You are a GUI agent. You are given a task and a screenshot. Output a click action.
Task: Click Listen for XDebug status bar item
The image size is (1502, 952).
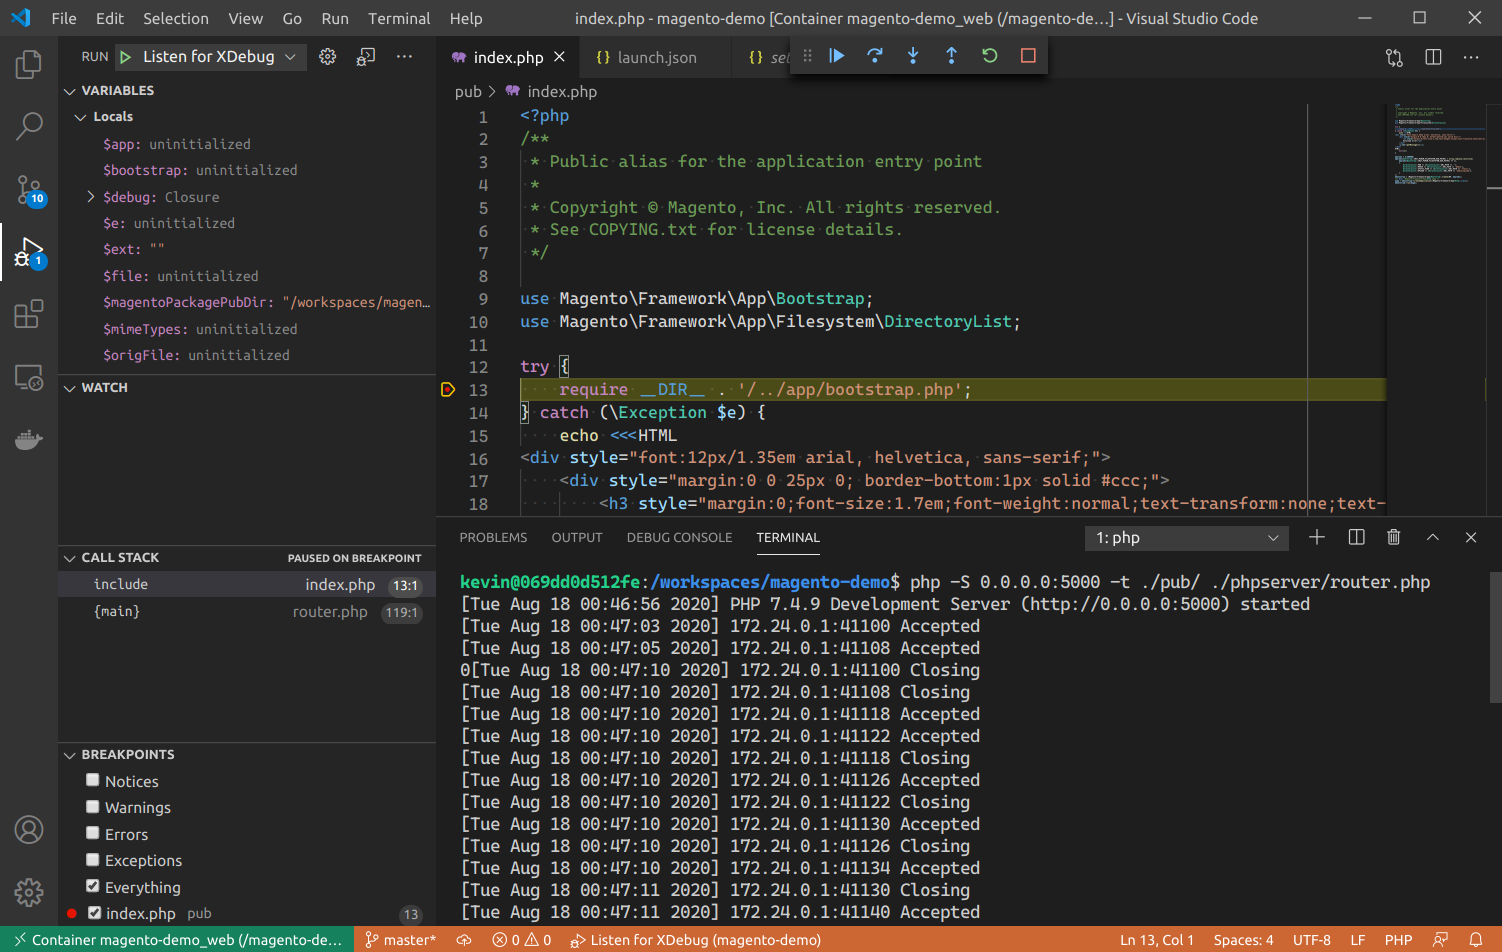pyautogui.click(x=696, y=940)
